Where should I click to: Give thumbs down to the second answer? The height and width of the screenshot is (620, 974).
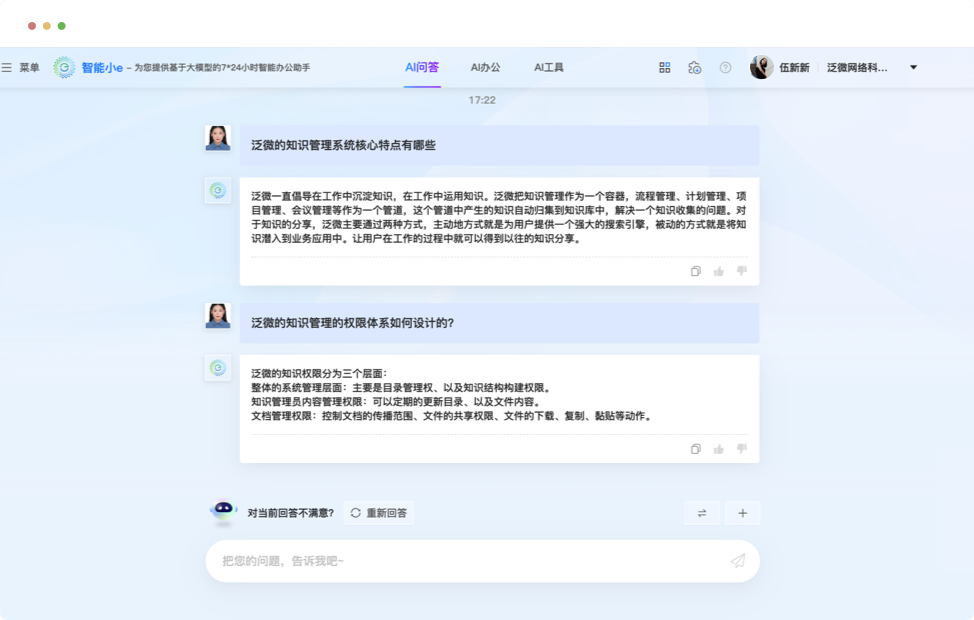click(742, 449)
